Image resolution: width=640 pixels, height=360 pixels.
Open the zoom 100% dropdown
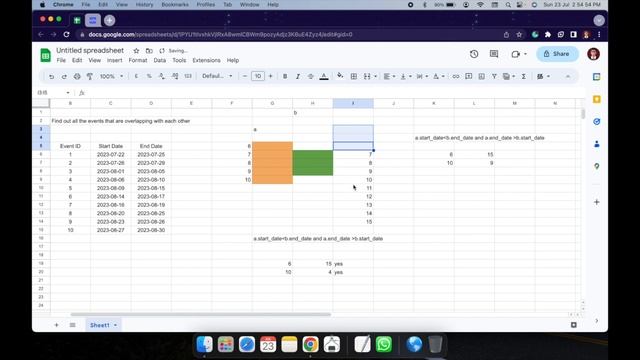[x=111, y=76]
